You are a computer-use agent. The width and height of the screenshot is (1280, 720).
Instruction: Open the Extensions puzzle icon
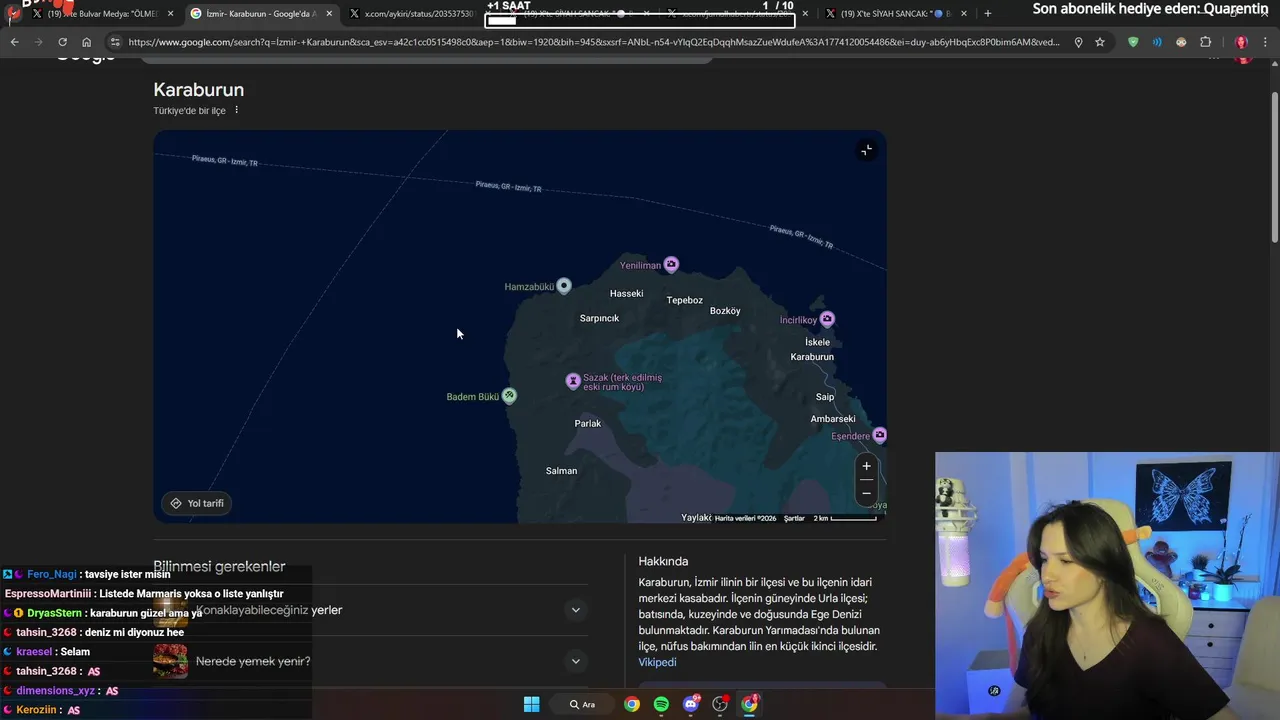coord(1205,42)
